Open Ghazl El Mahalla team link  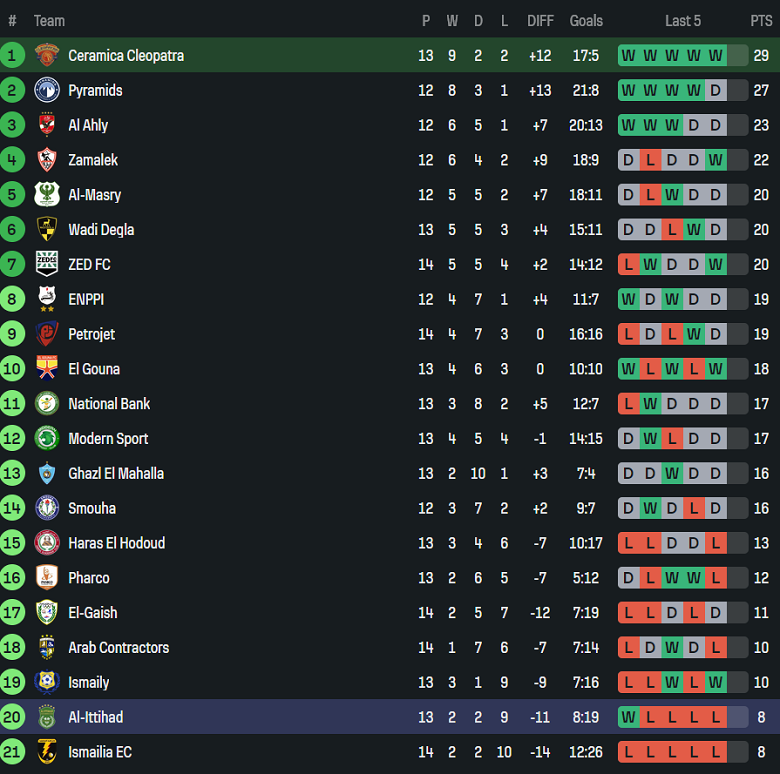(116, 473)
